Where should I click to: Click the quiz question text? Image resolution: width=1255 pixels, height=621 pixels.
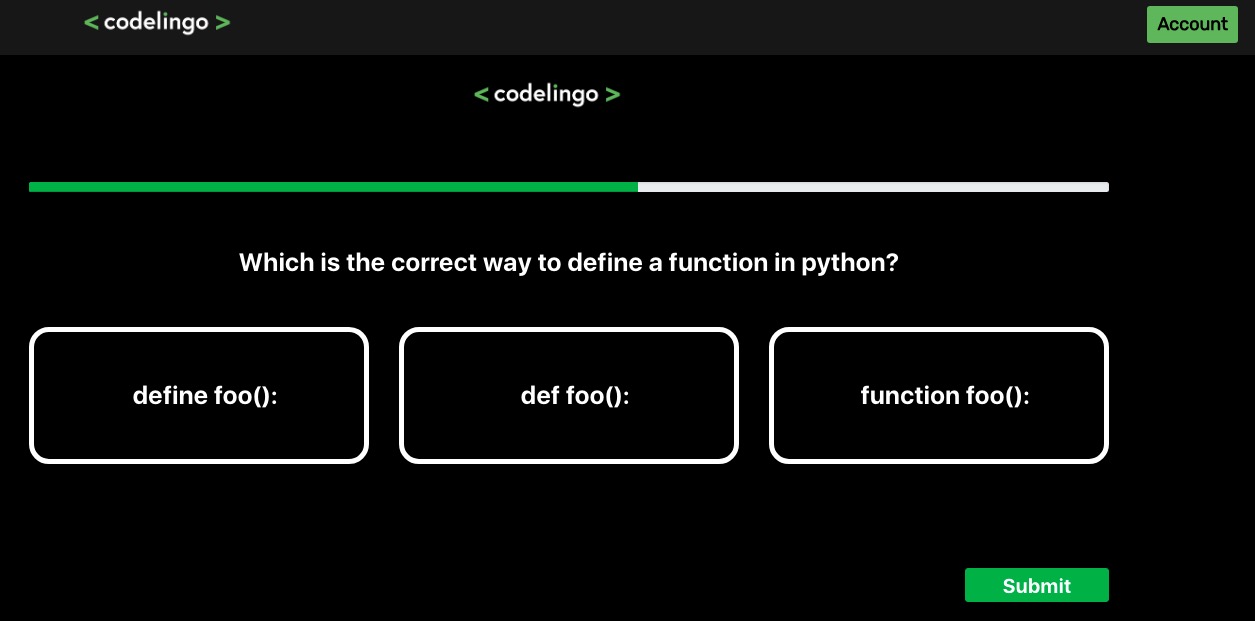(568, 263)
